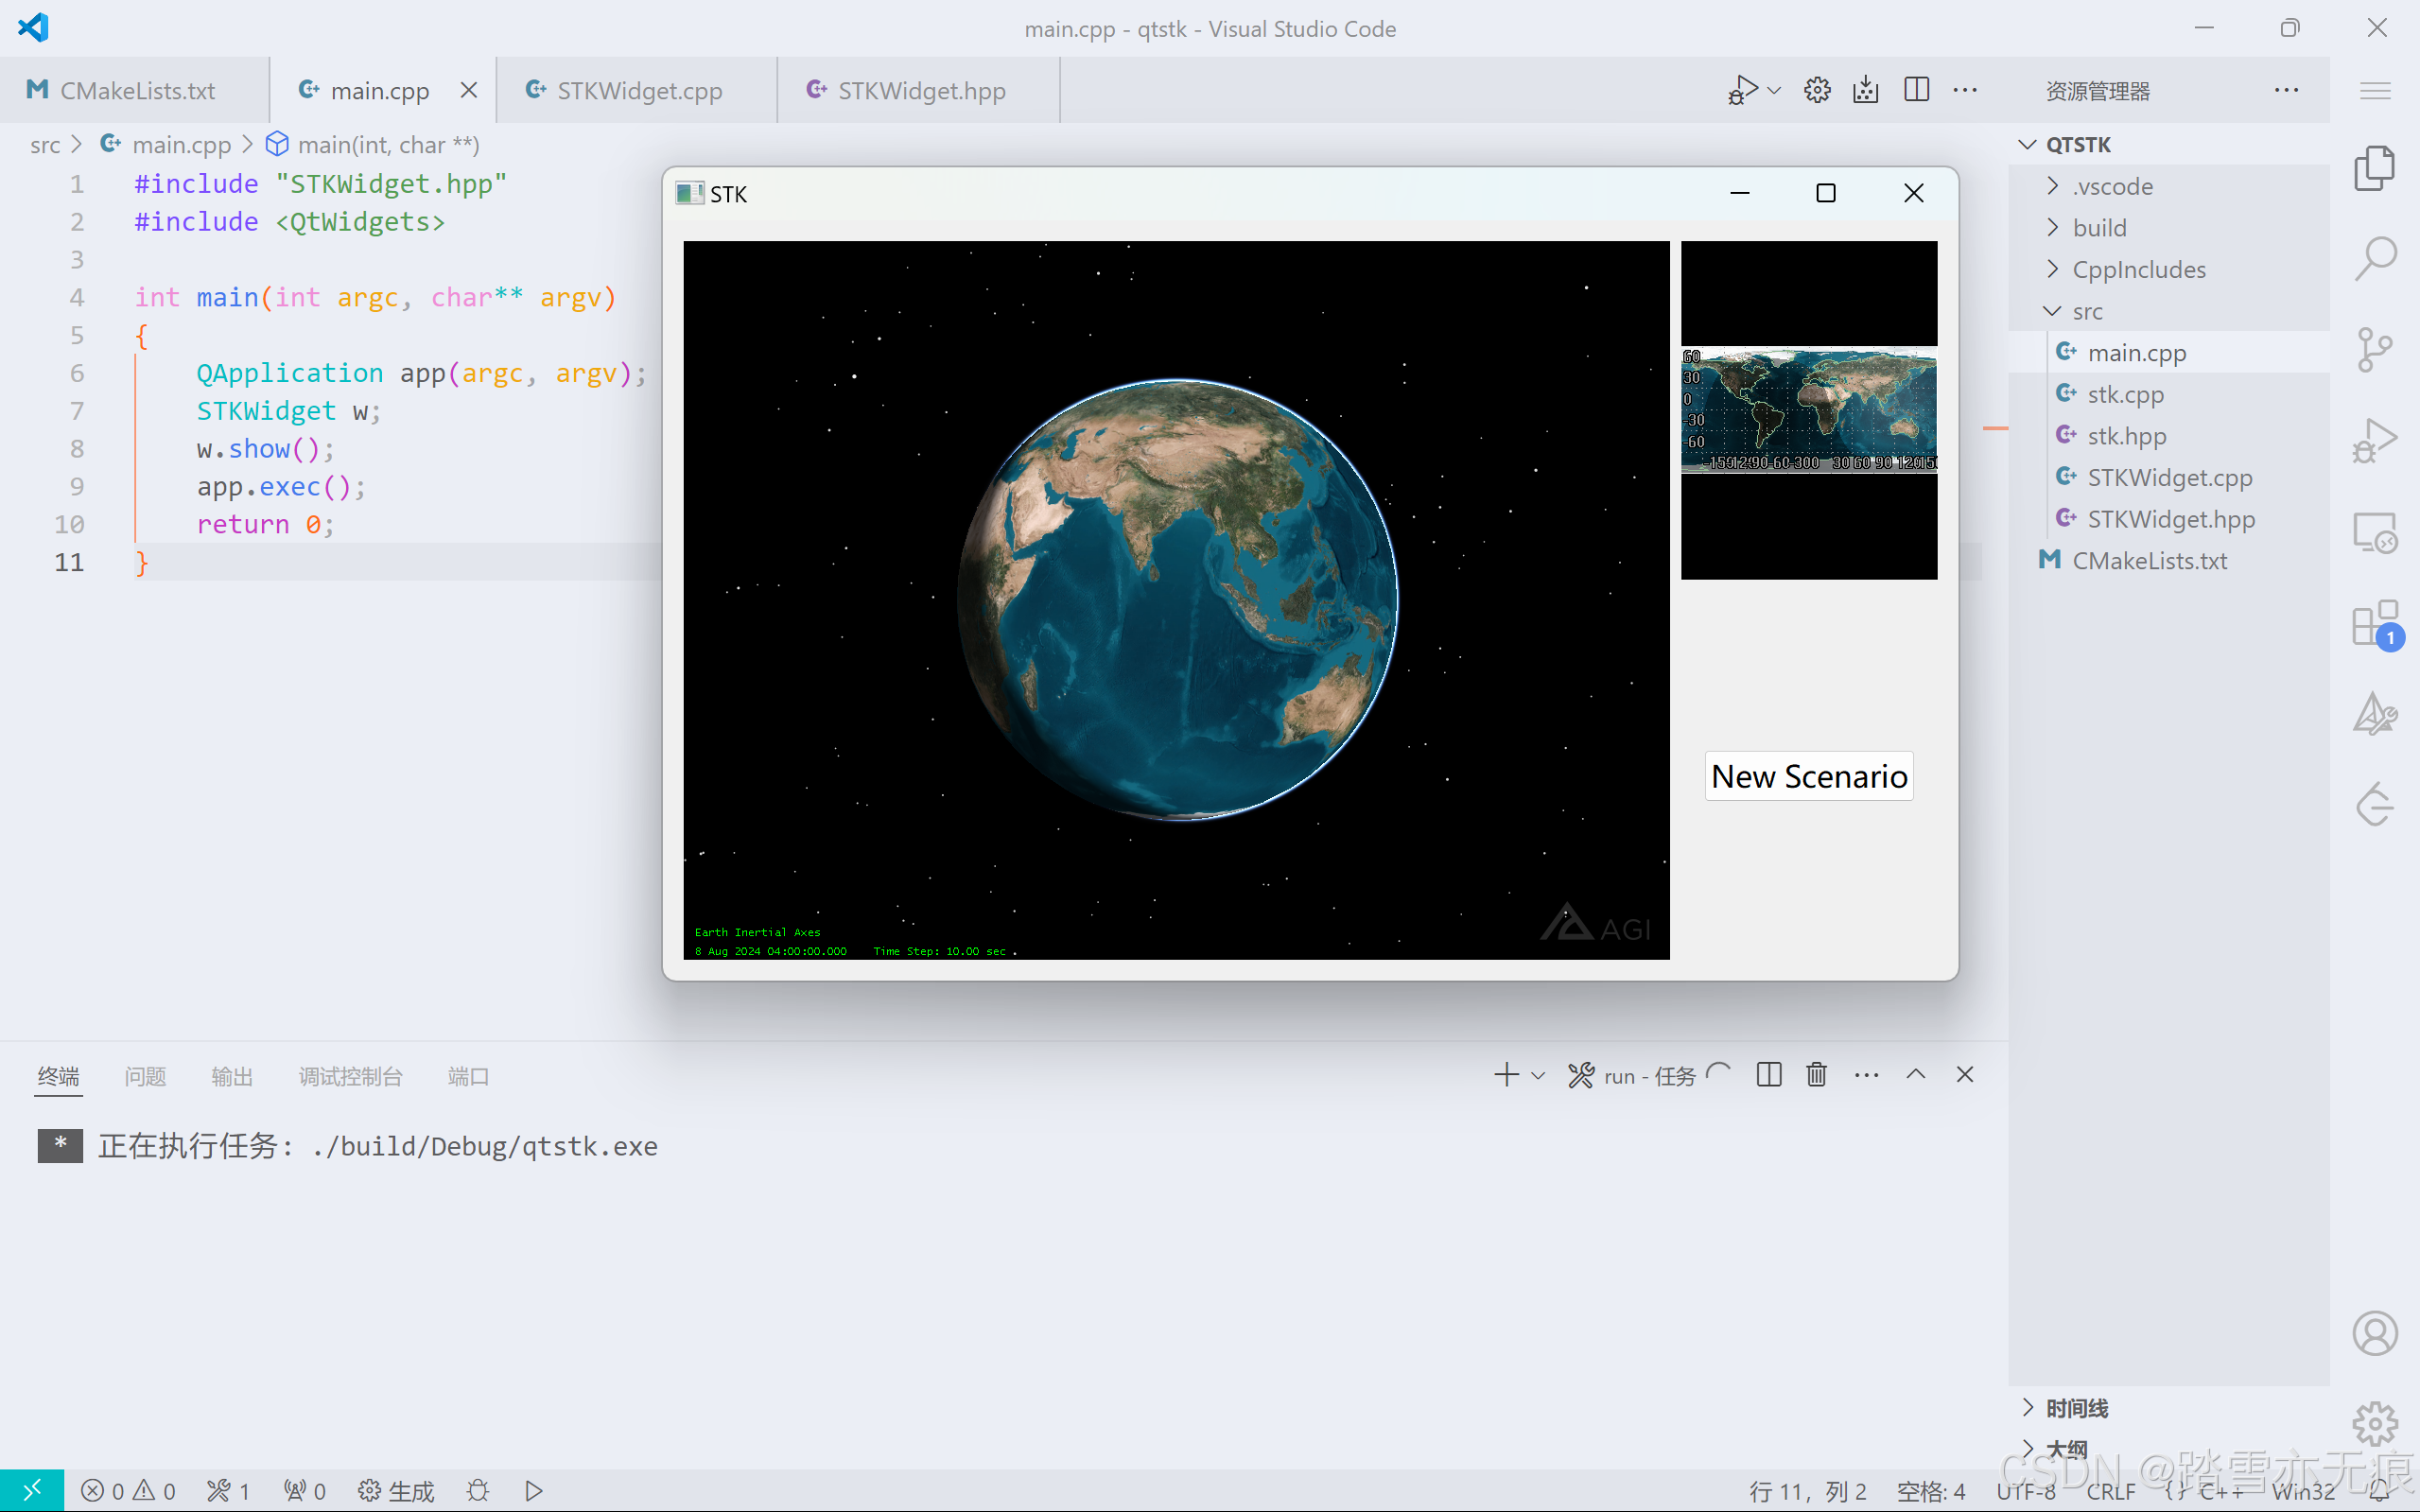2420x1512 pixels.
Task: Open editor more actions ellipsis
Action: click(1965, 90)
